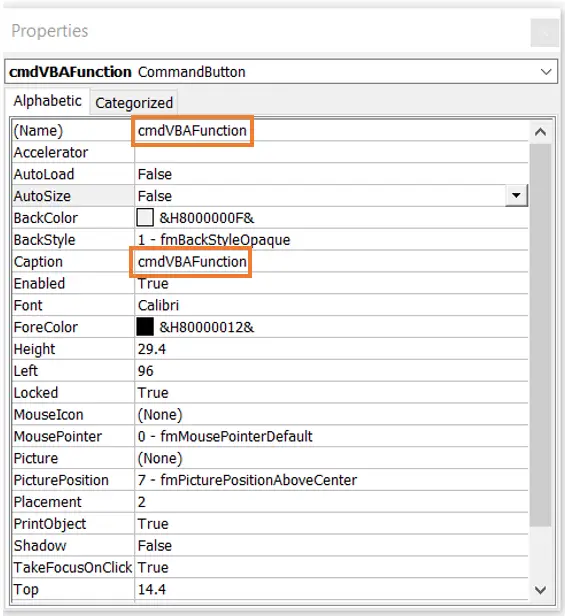
Task: Select BackStyle value 1 - fmBackStyleOpaque
Action: tap(214, 240)
